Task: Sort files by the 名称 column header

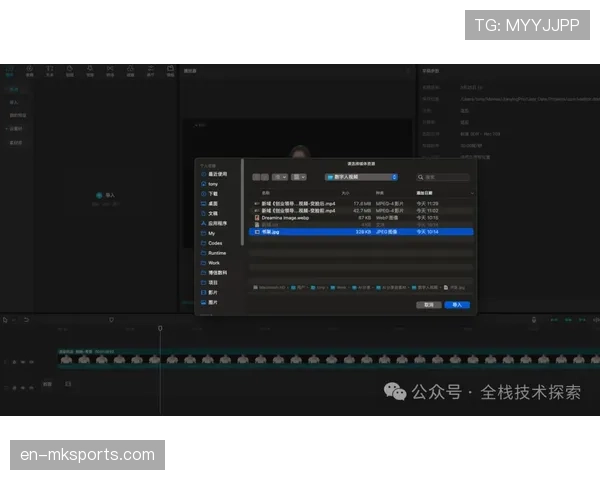Action: [x=266, y=192]
